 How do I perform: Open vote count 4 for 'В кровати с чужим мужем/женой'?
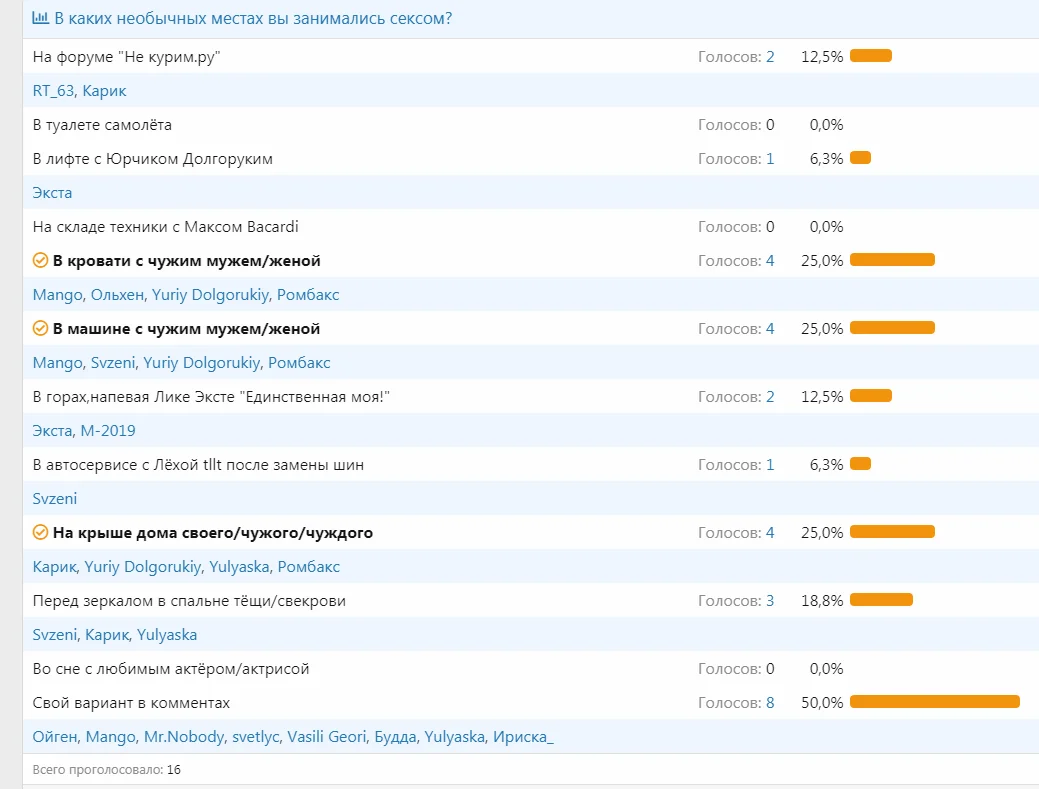coord(770,261)
